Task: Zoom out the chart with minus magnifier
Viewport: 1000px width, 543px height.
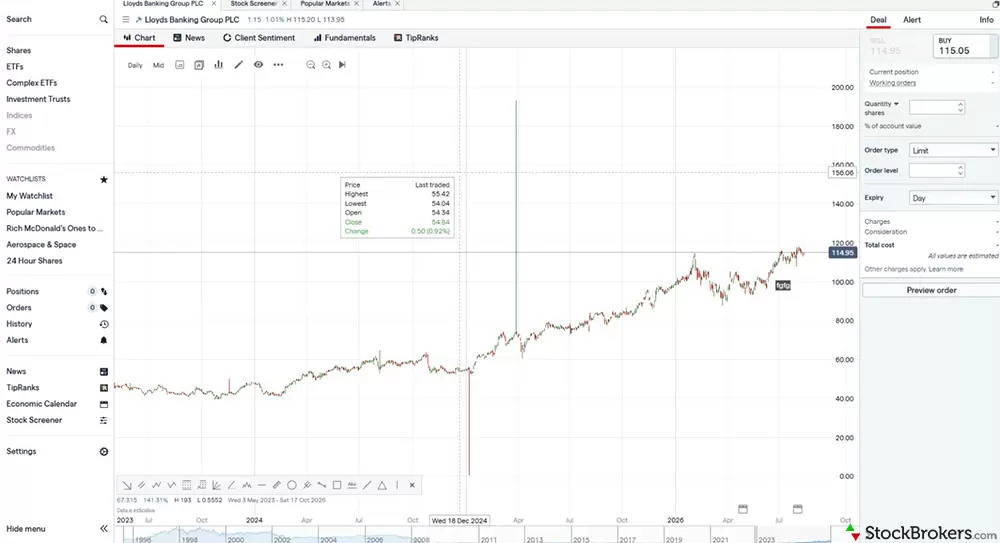Action: point(311,64)
